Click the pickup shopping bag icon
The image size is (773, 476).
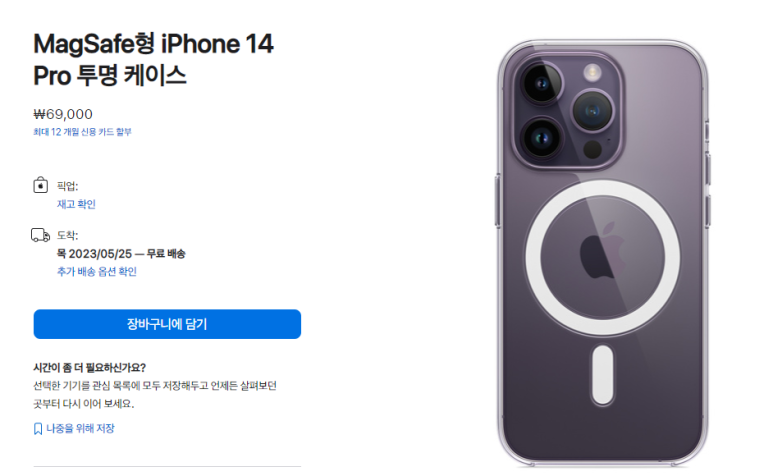[x=40, y=185]
